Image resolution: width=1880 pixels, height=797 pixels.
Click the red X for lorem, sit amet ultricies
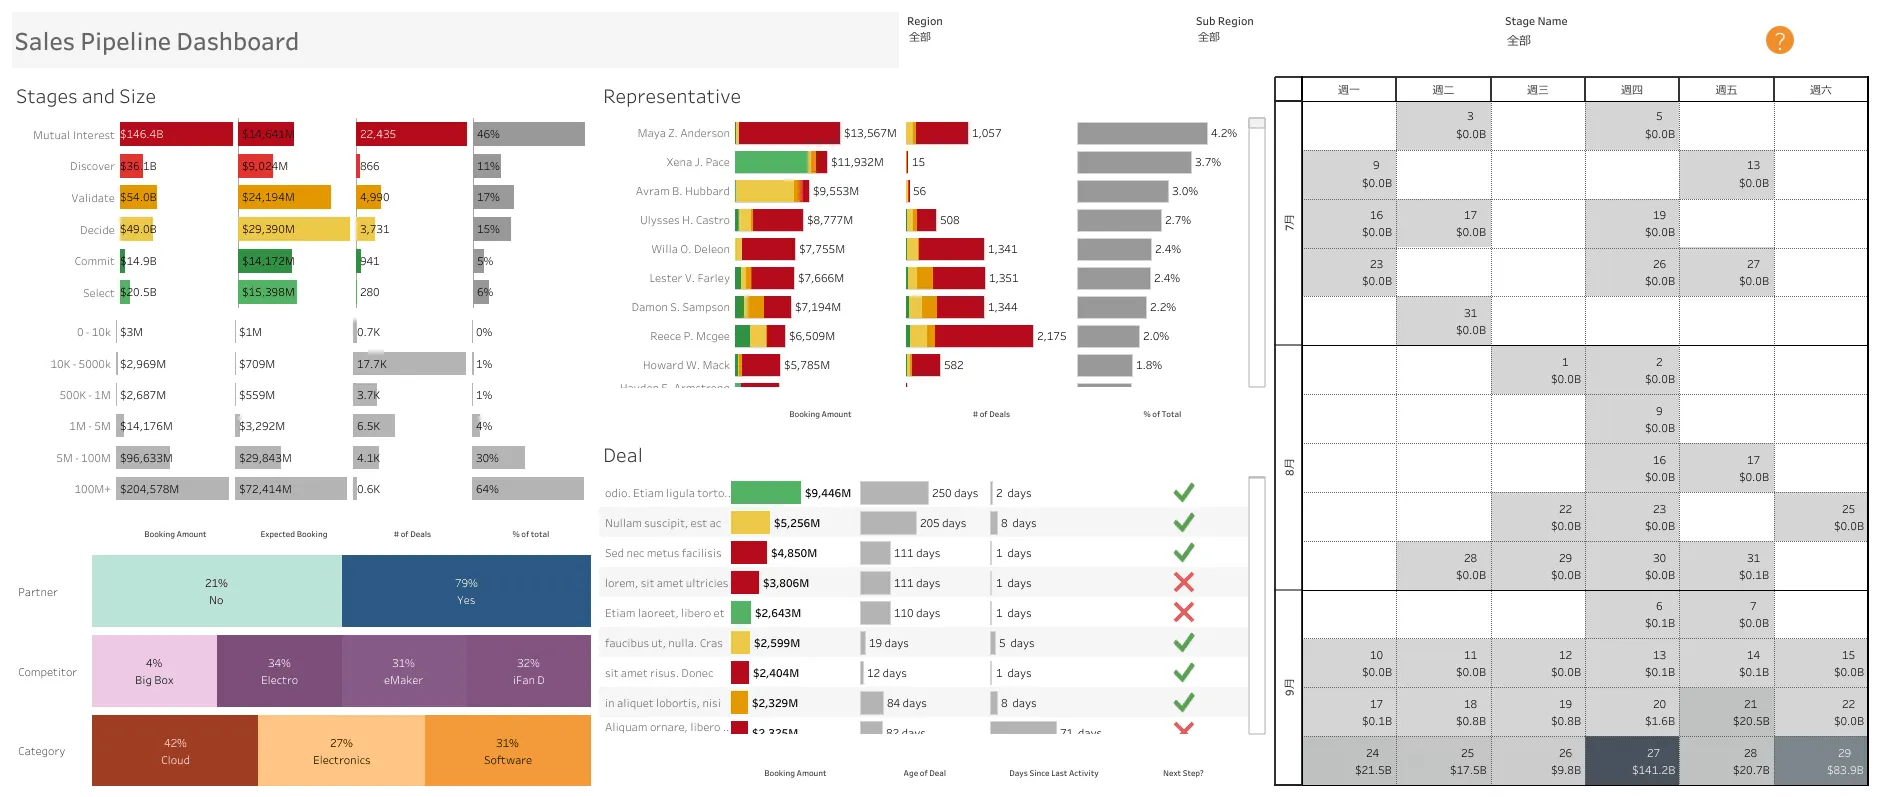click(1184, 582)
